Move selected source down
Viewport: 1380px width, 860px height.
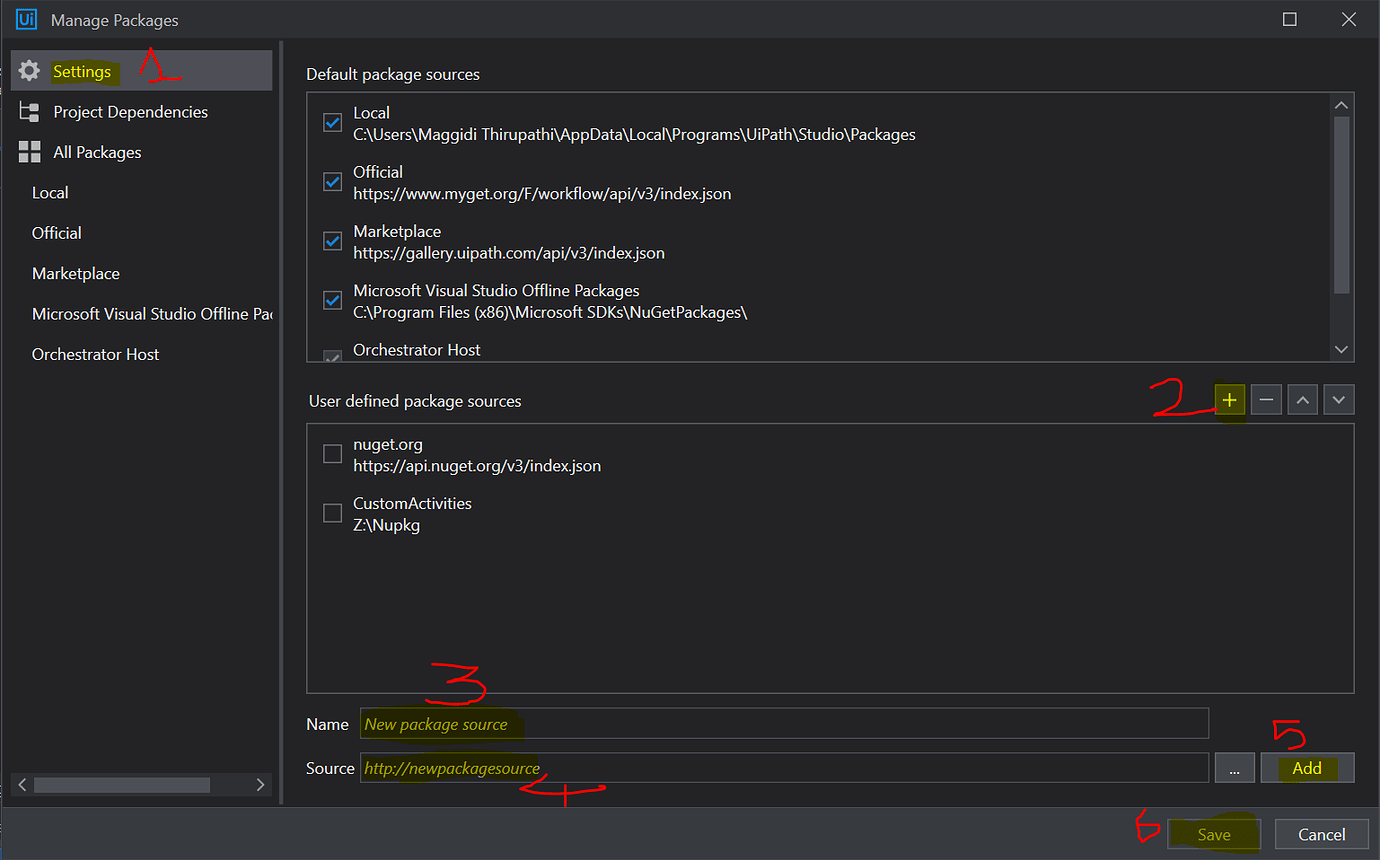(1339, 400)
